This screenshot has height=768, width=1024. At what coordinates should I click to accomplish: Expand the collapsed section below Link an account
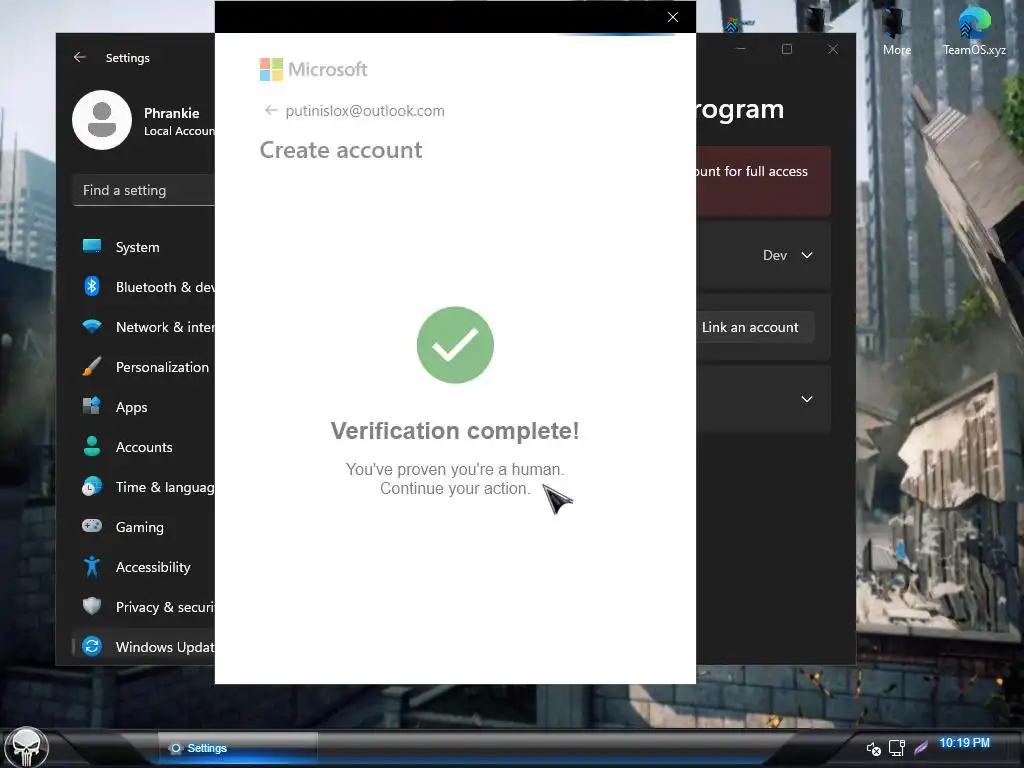[807, 399]
